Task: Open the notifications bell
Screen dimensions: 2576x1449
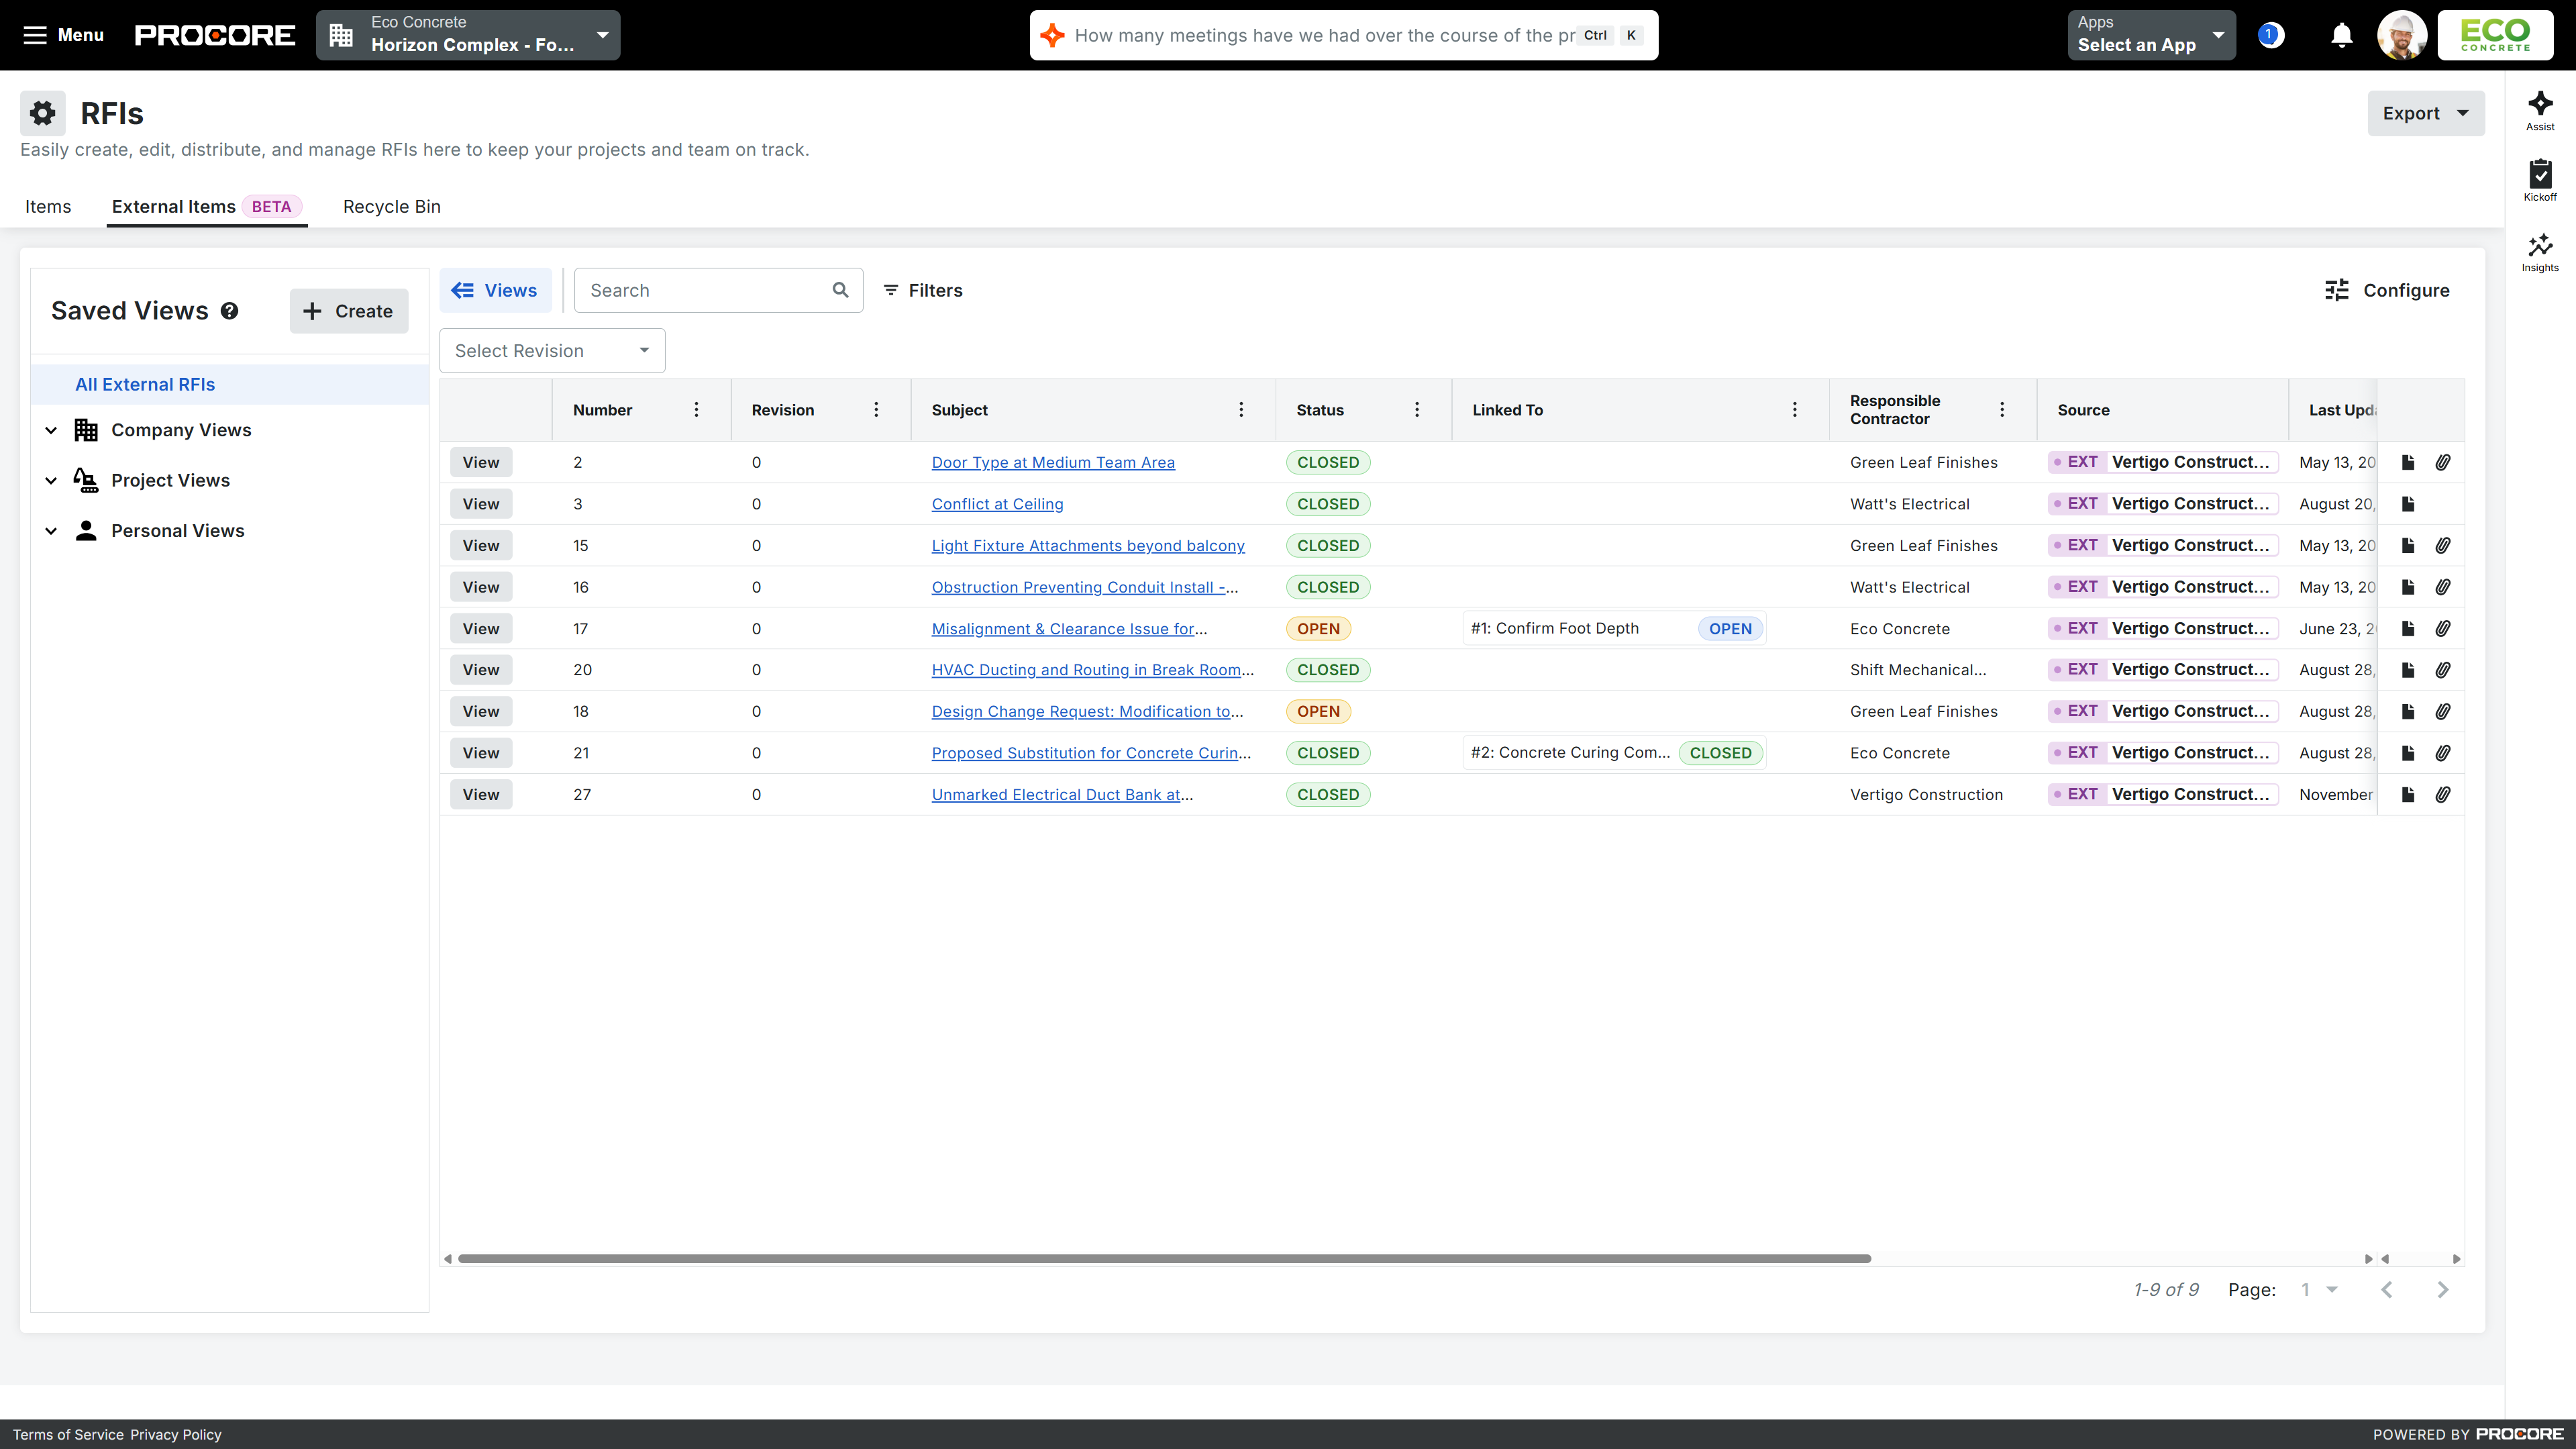Action: [x=2341, y=36]
